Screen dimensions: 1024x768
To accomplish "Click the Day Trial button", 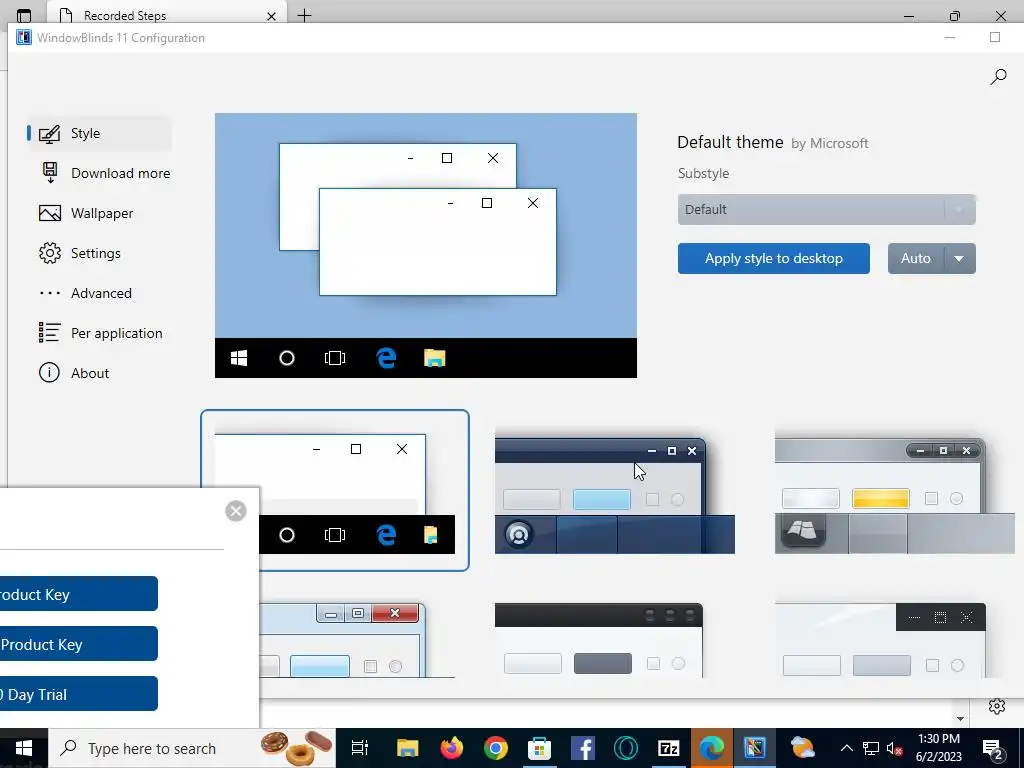I will 78,694.
